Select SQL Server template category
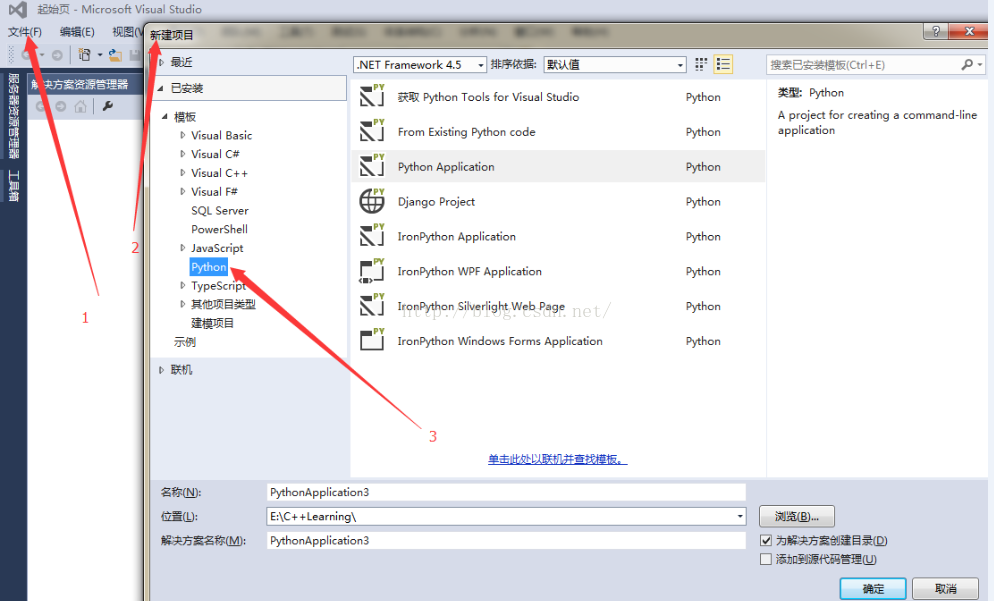994x601 pixels. [x=219, y=210]
